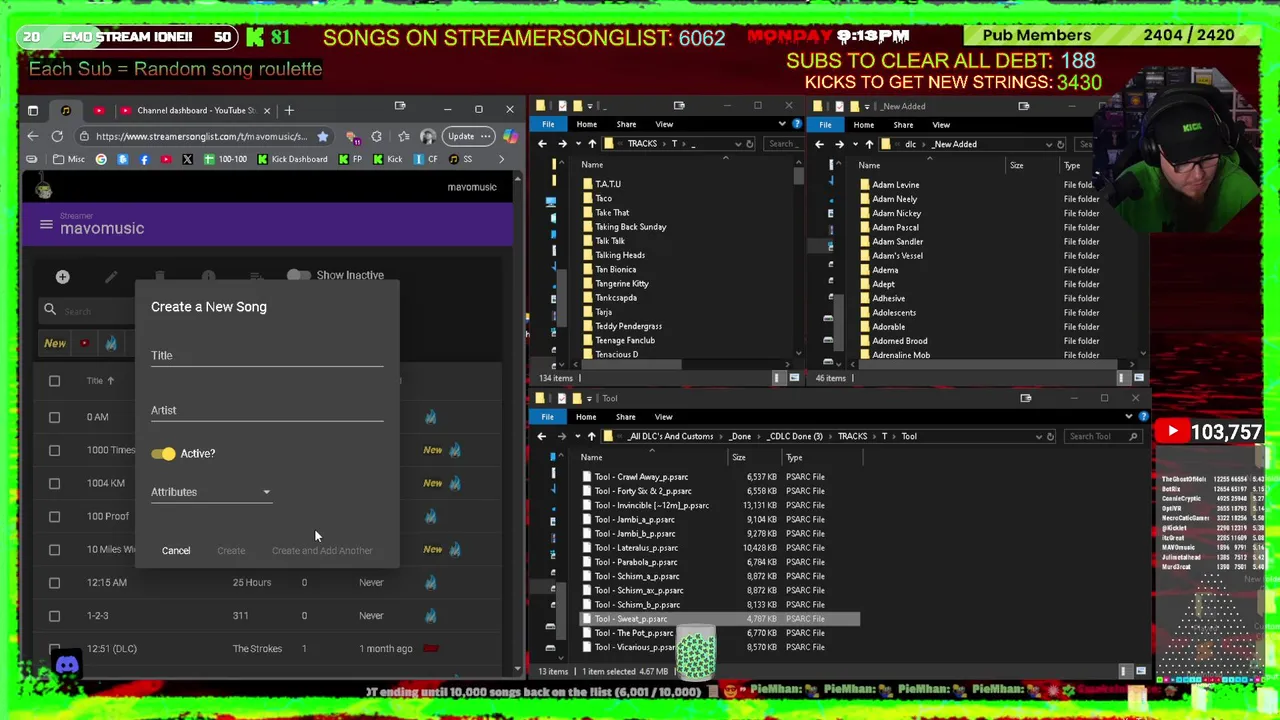The height and width of the screenshot is (720, 1280).
Task: Check the box for 12:15 AM song
Action: (x=54, y=582)
